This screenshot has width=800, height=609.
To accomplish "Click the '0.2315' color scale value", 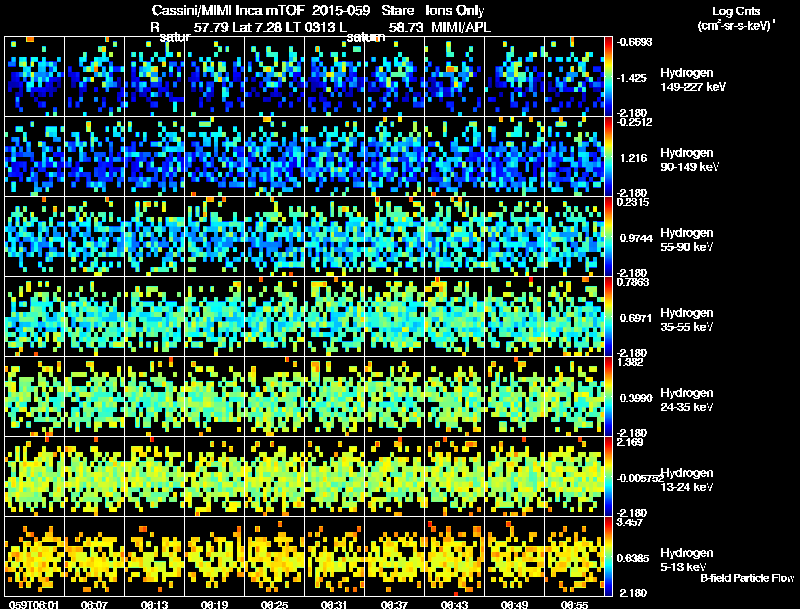I will pyautogui.click(x=633, y=202).
